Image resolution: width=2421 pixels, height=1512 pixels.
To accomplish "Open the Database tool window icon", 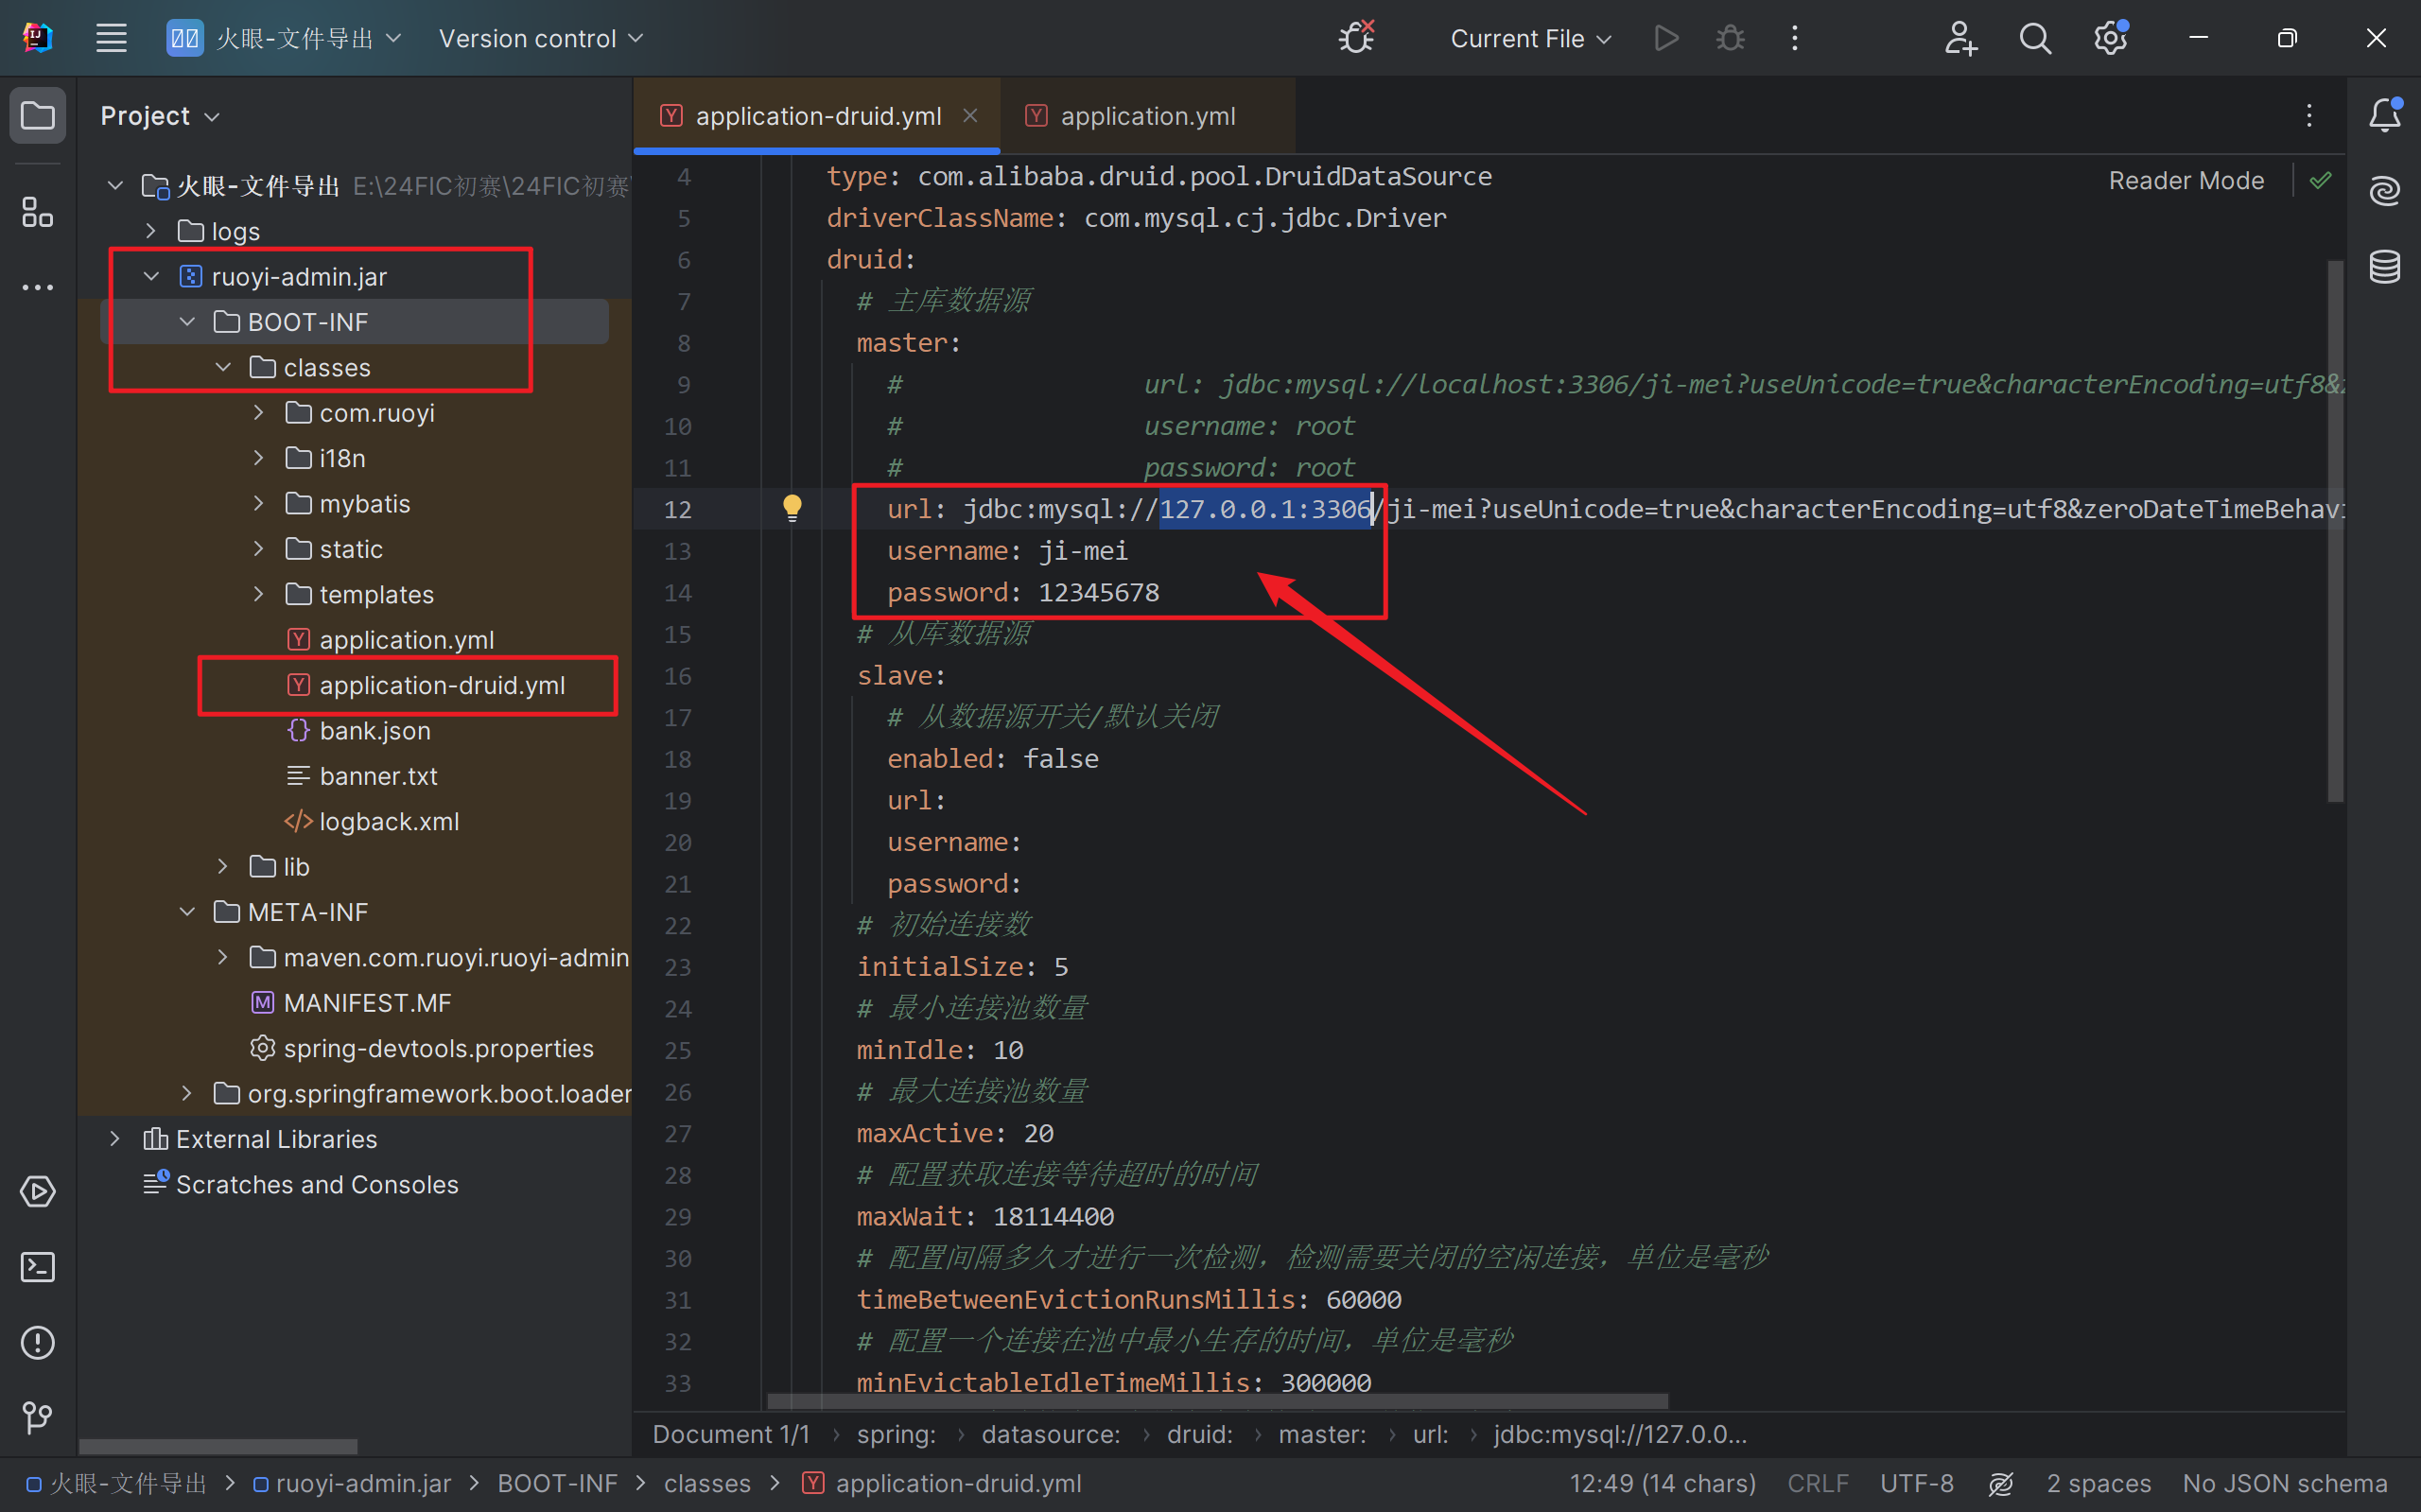I will [x=2384, y=267].
